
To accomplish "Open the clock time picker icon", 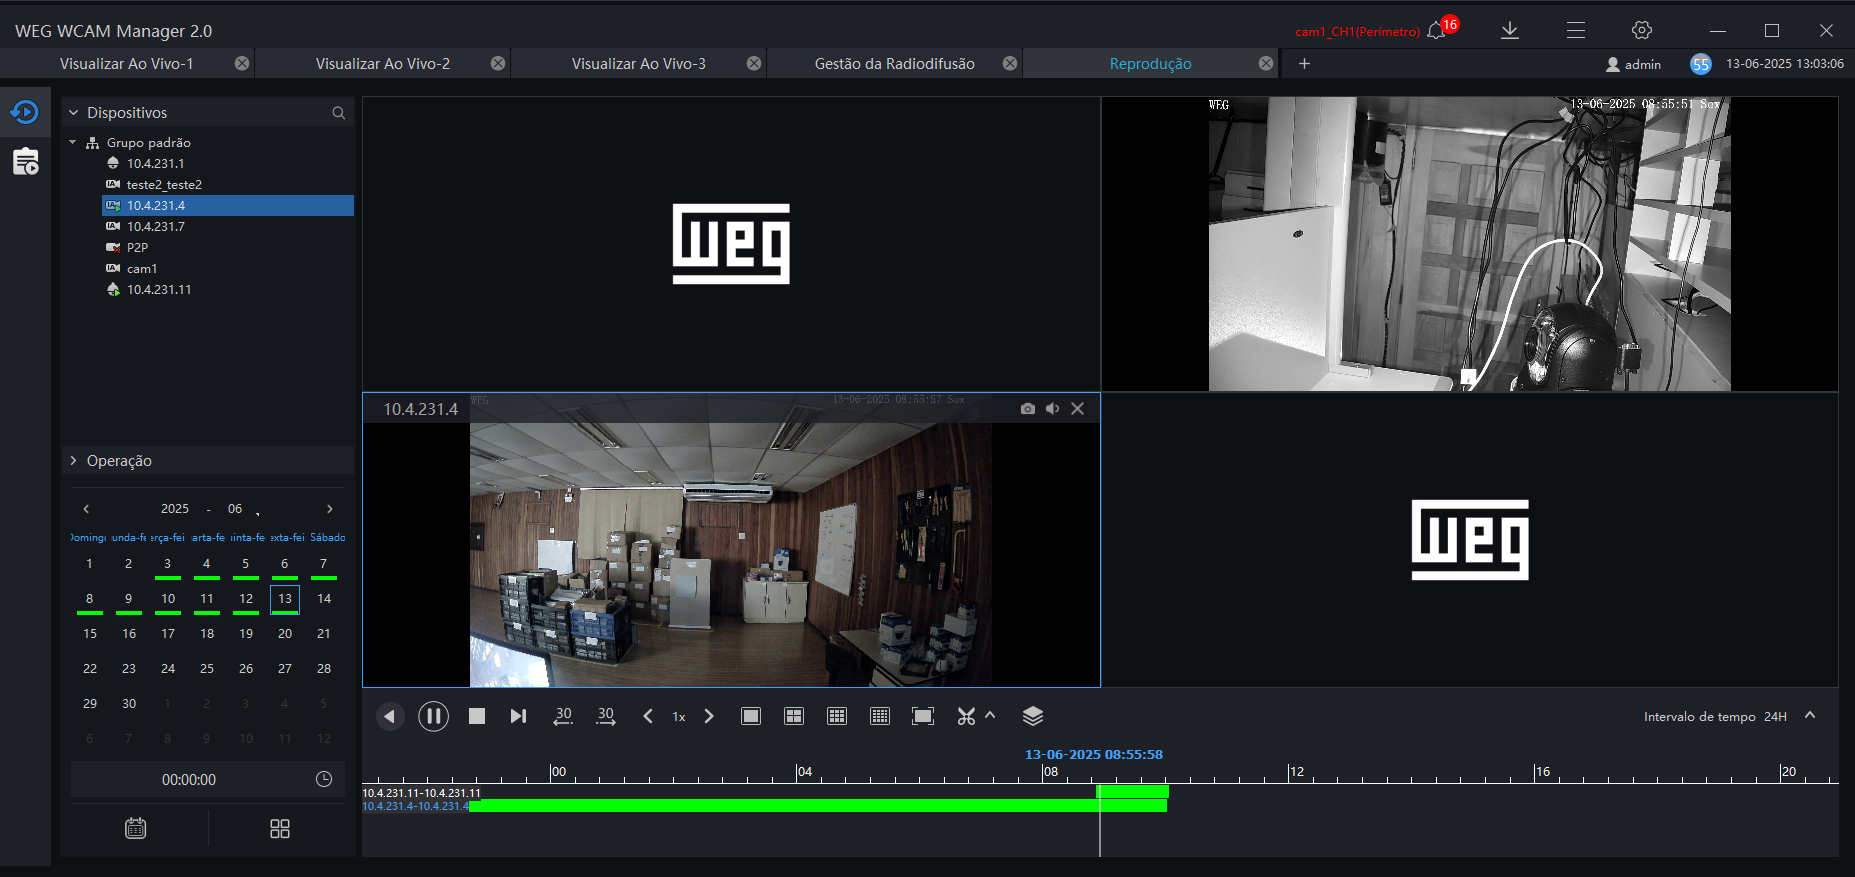I will tap(324, 779).
